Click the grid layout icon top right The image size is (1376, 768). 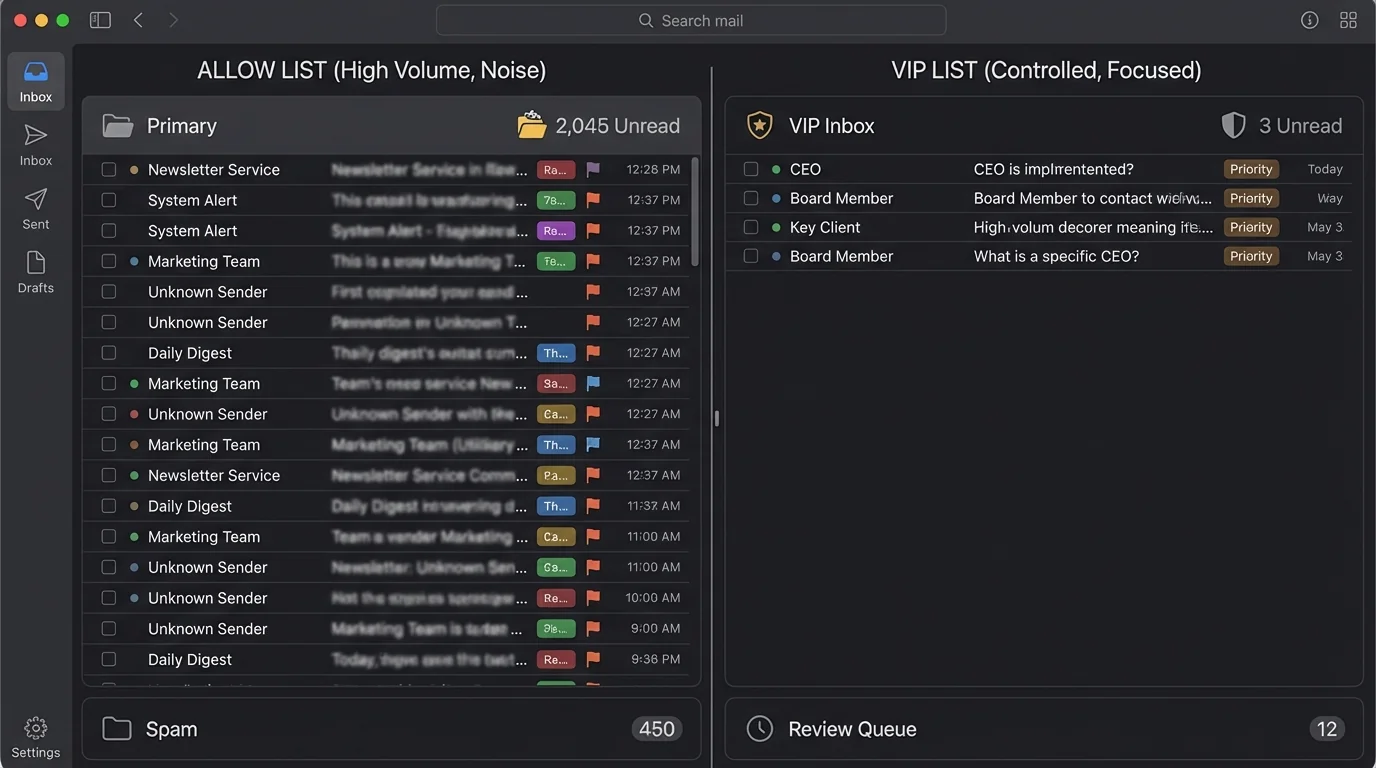tap(1348, 19)
